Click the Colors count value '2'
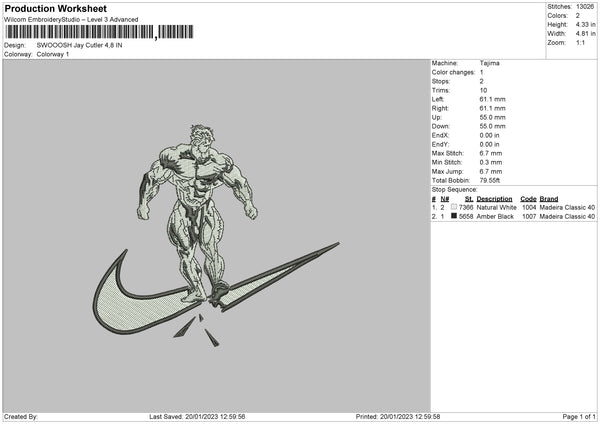The width and height of the screenshot is (600, 424). 578,16
